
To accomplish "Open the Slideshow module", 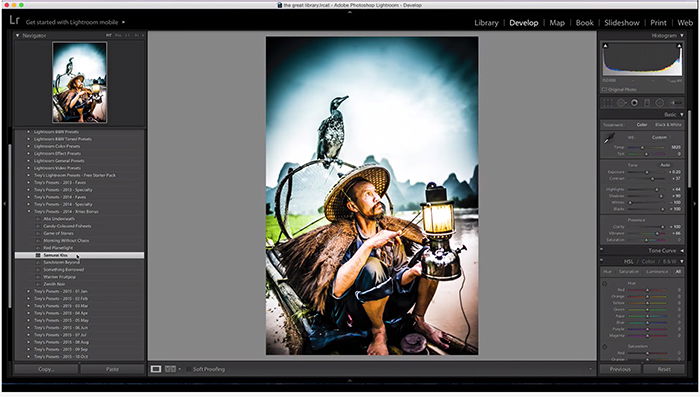I will 622,22.
